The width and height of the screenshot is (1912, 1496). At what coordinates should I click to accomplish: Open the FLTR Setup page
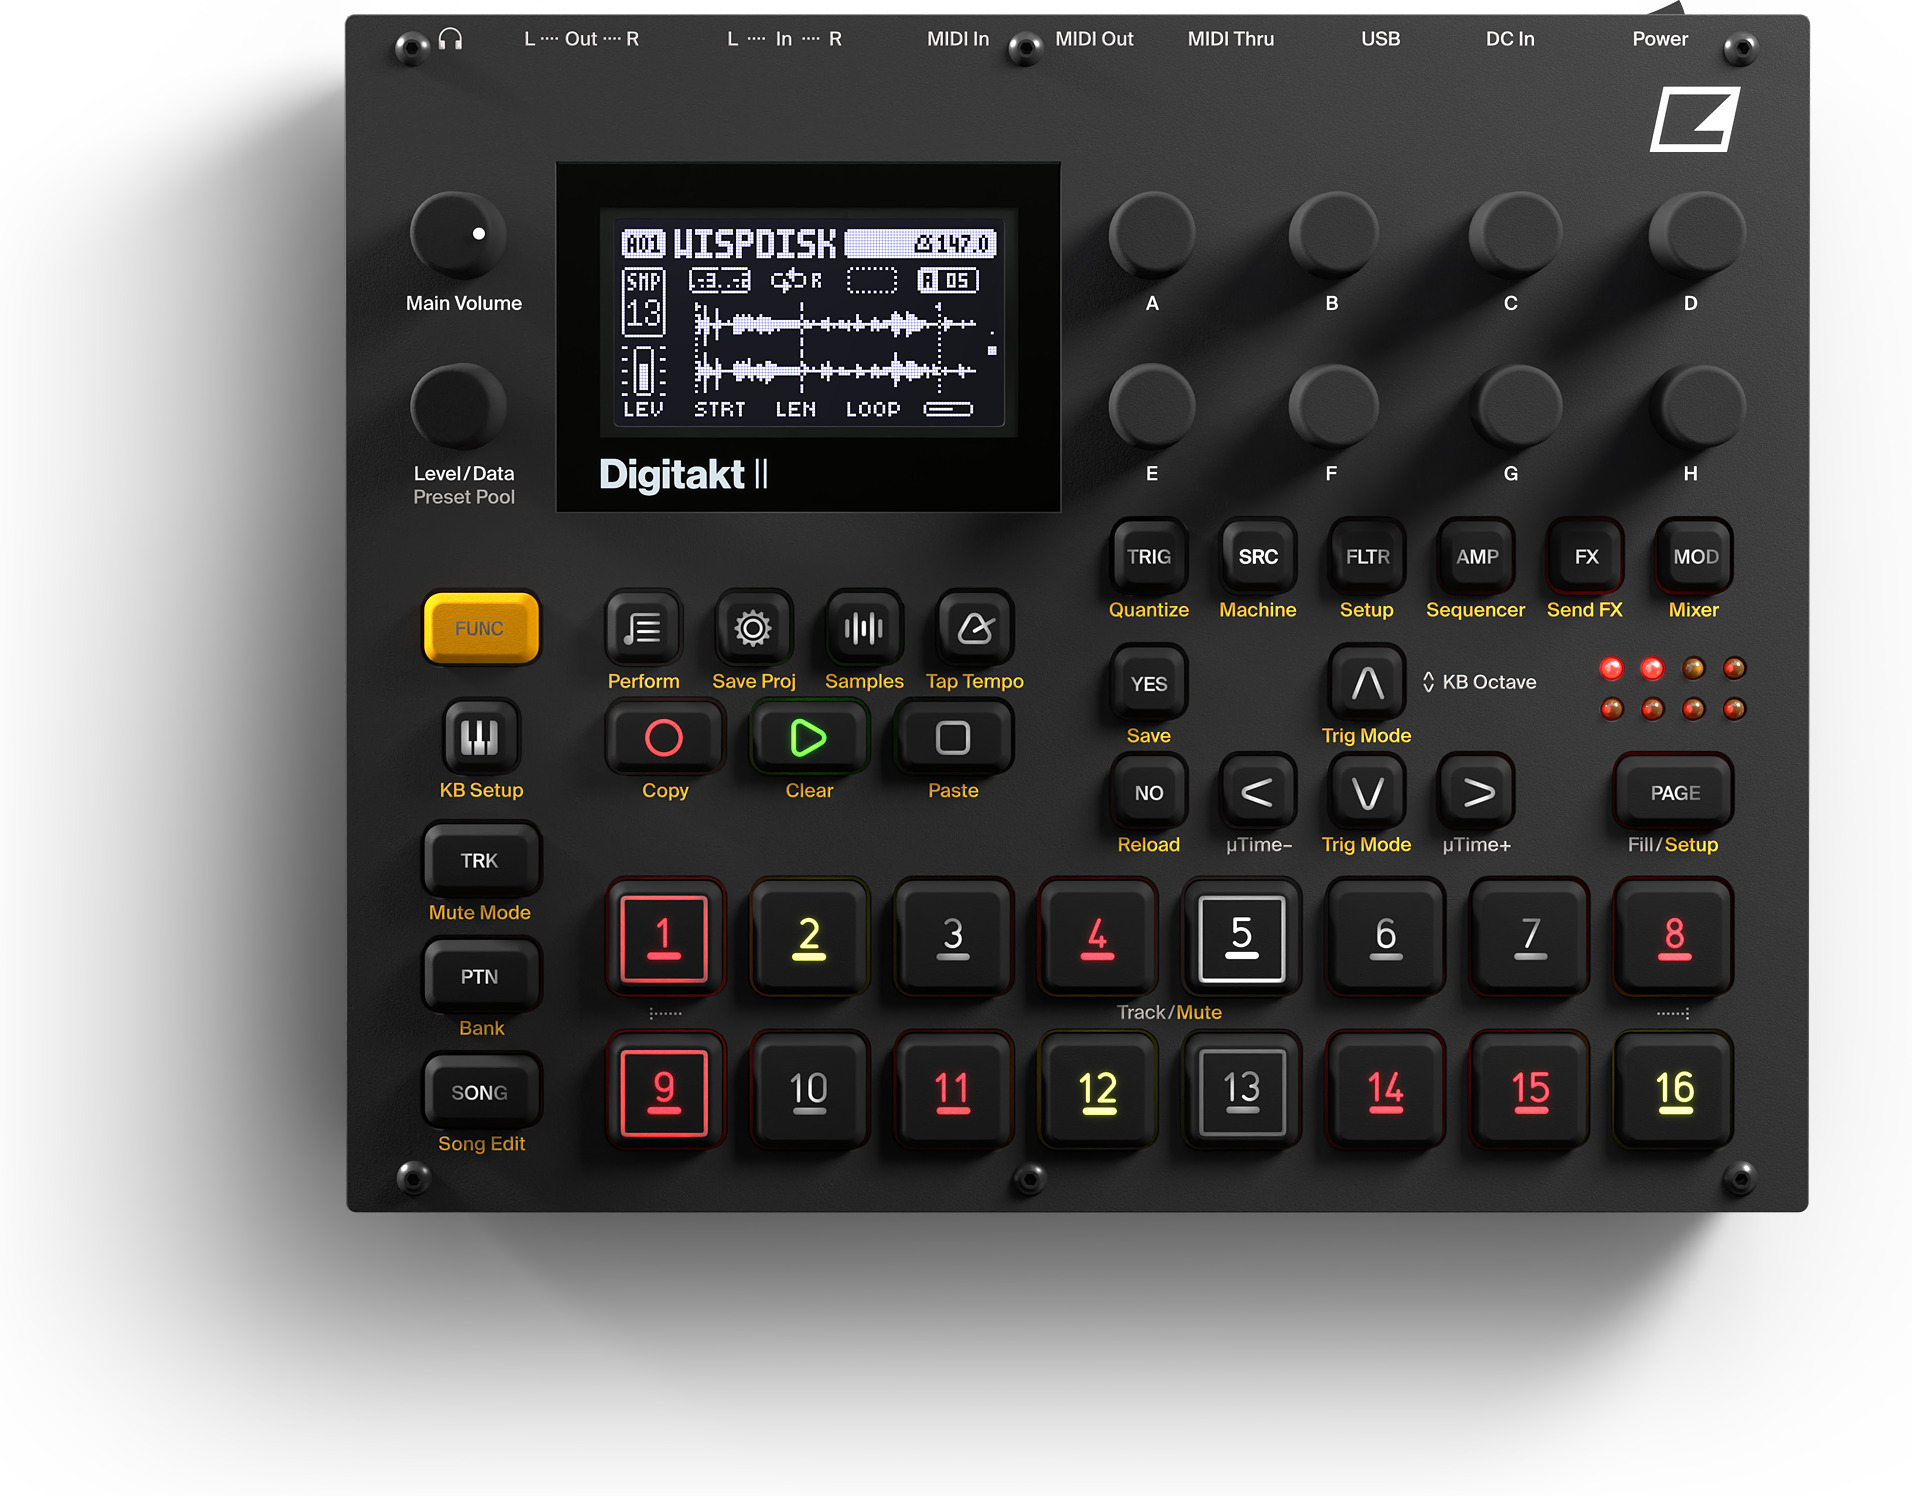(x=1367, y=557)
